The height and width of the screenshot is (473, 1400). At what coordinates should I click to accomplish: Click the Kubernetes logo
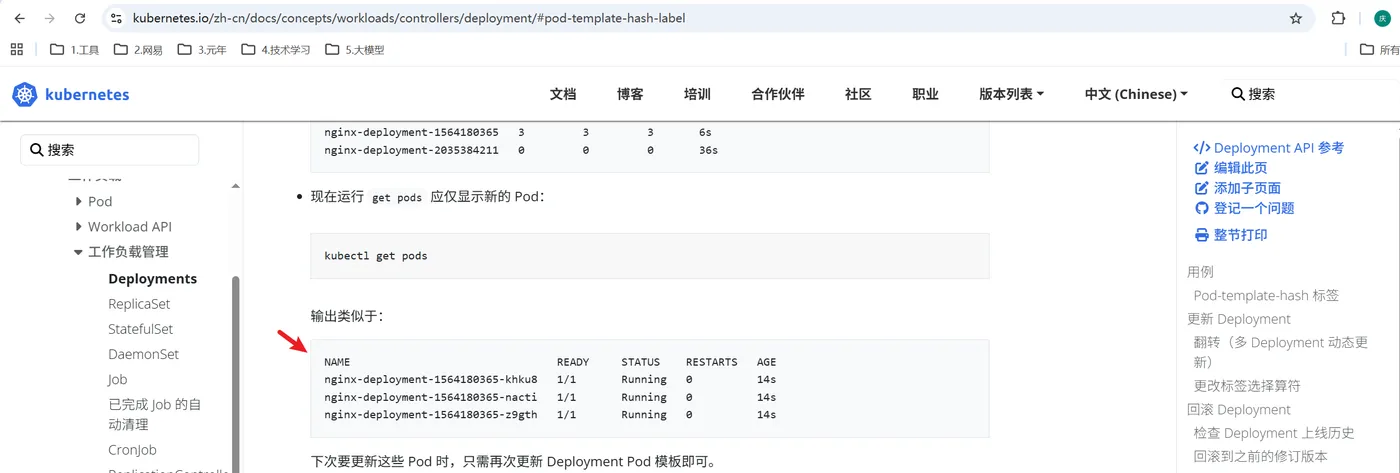(71, 94)
